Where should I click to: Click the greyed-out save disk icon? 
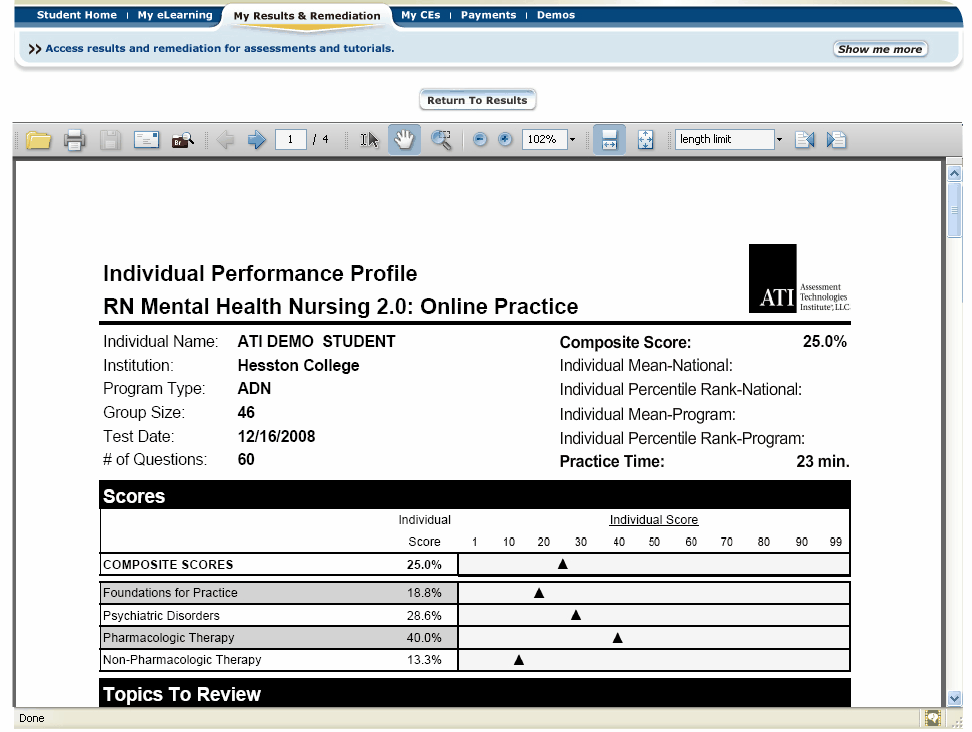tap(110, 140)
